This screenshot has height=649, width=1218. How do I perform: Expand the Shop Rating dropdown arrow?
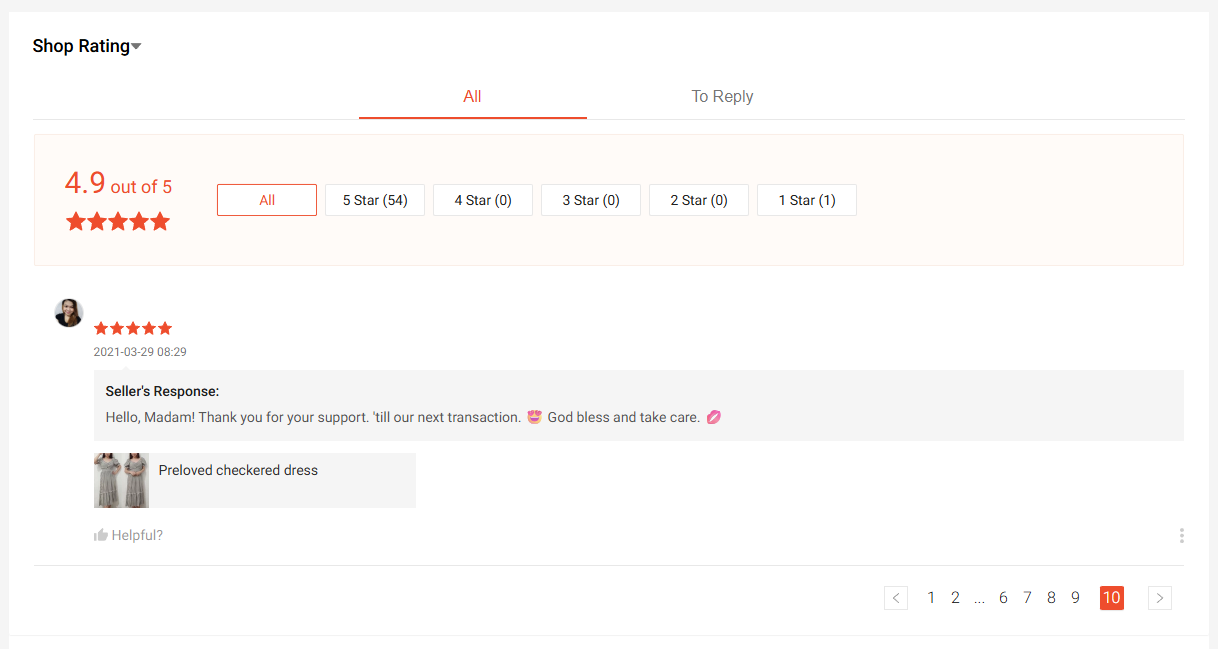click(136, 47)
